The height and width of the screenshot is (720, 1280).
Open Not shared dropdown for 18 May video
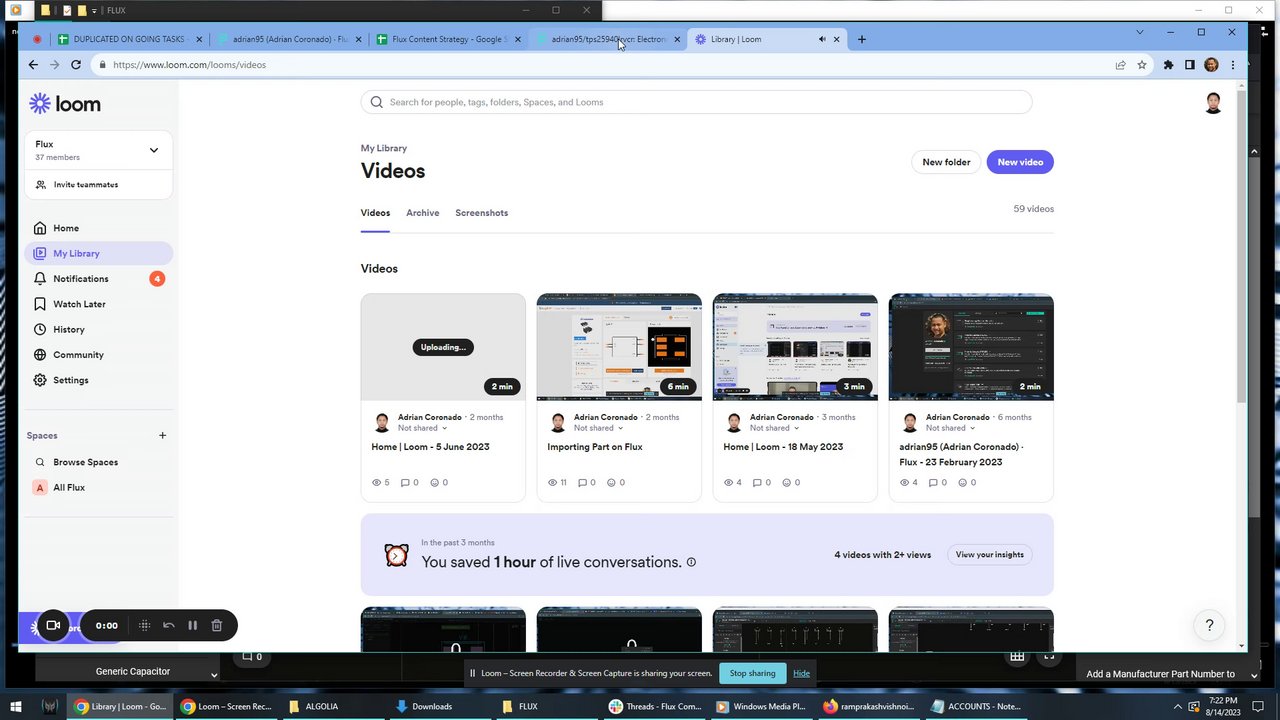point(776,428)
